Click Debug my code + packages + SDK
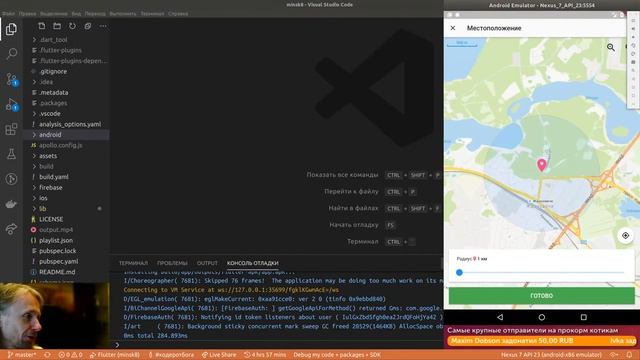This screenshot has width=640, height=360. (x=337, y=355)
